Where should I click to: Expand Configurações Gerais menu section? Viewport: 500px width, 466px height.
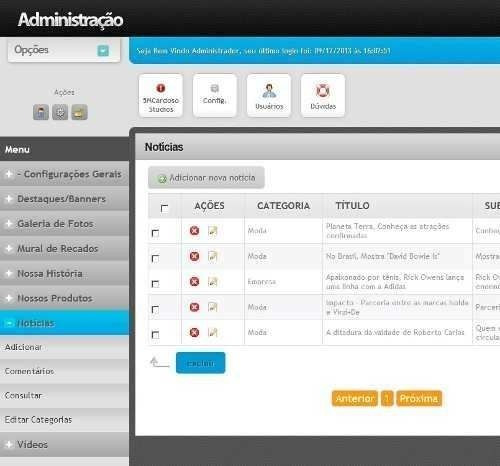(64, 174)
